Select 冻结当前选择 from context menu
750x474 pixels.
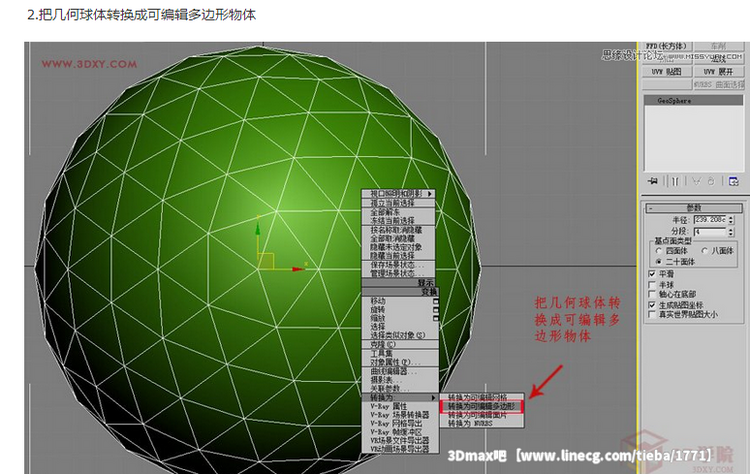tap(398, 220)
